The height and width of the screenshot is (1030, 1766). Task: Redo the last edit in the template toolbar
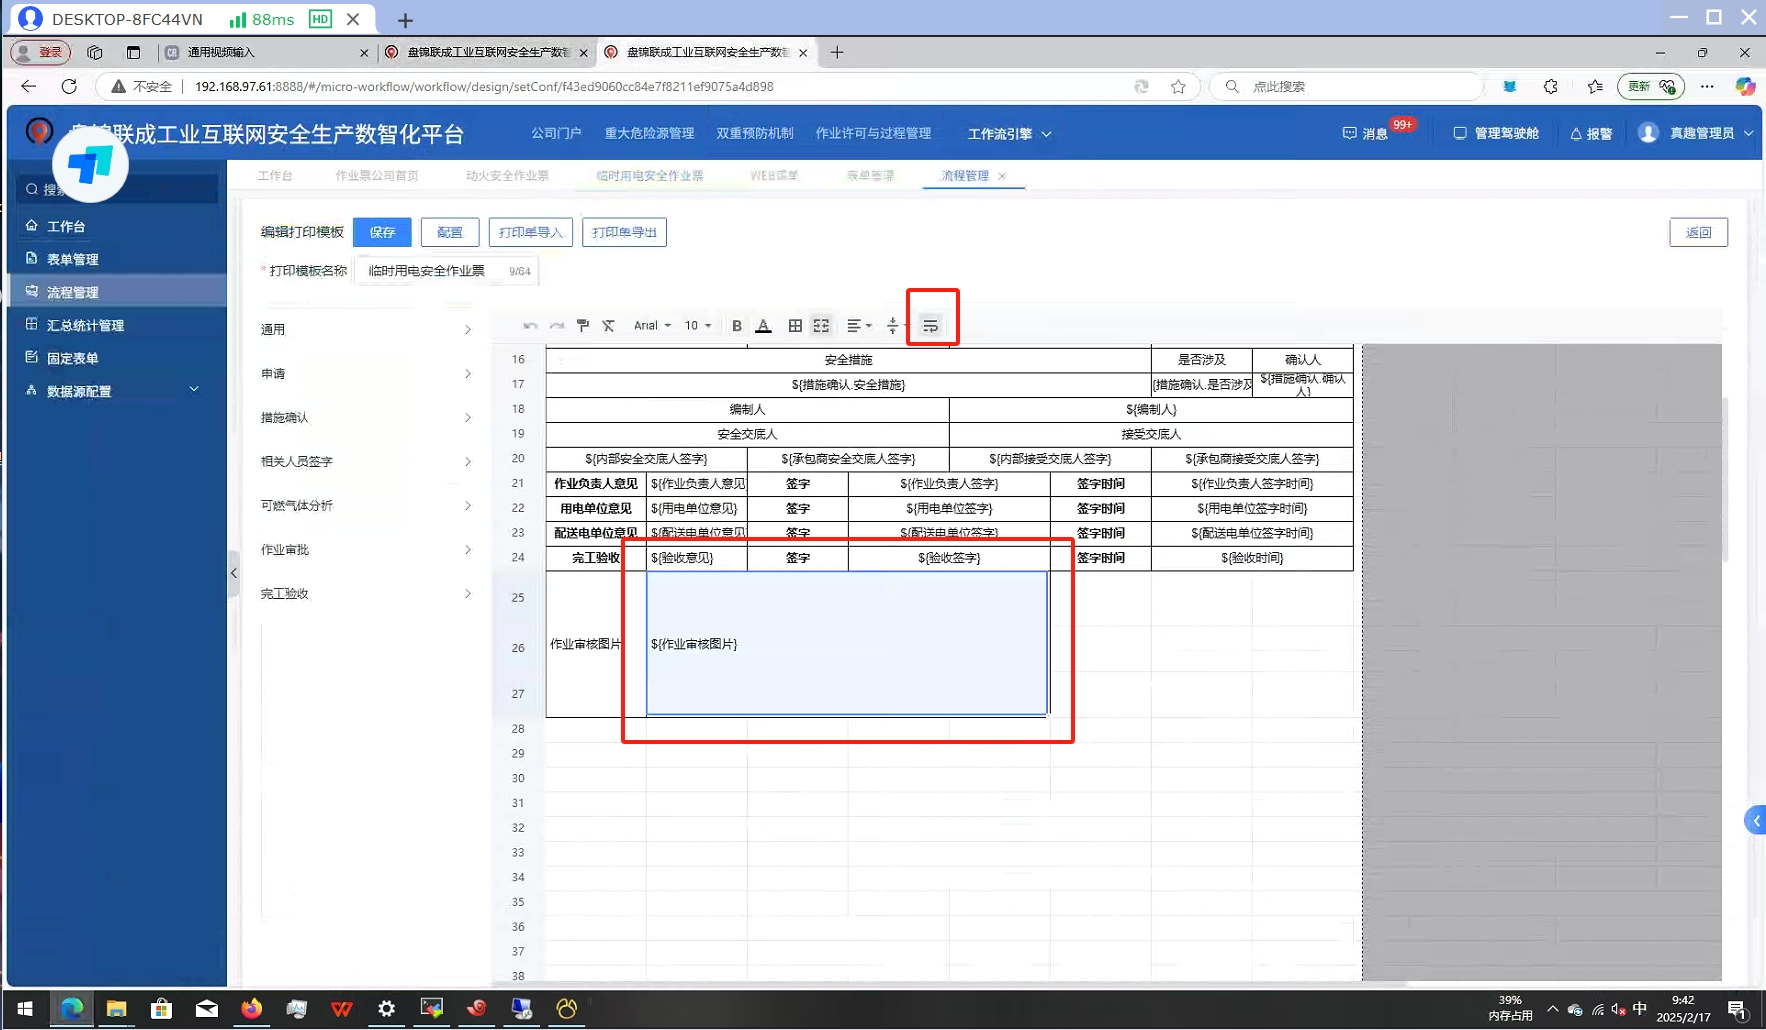coord(557,326)
